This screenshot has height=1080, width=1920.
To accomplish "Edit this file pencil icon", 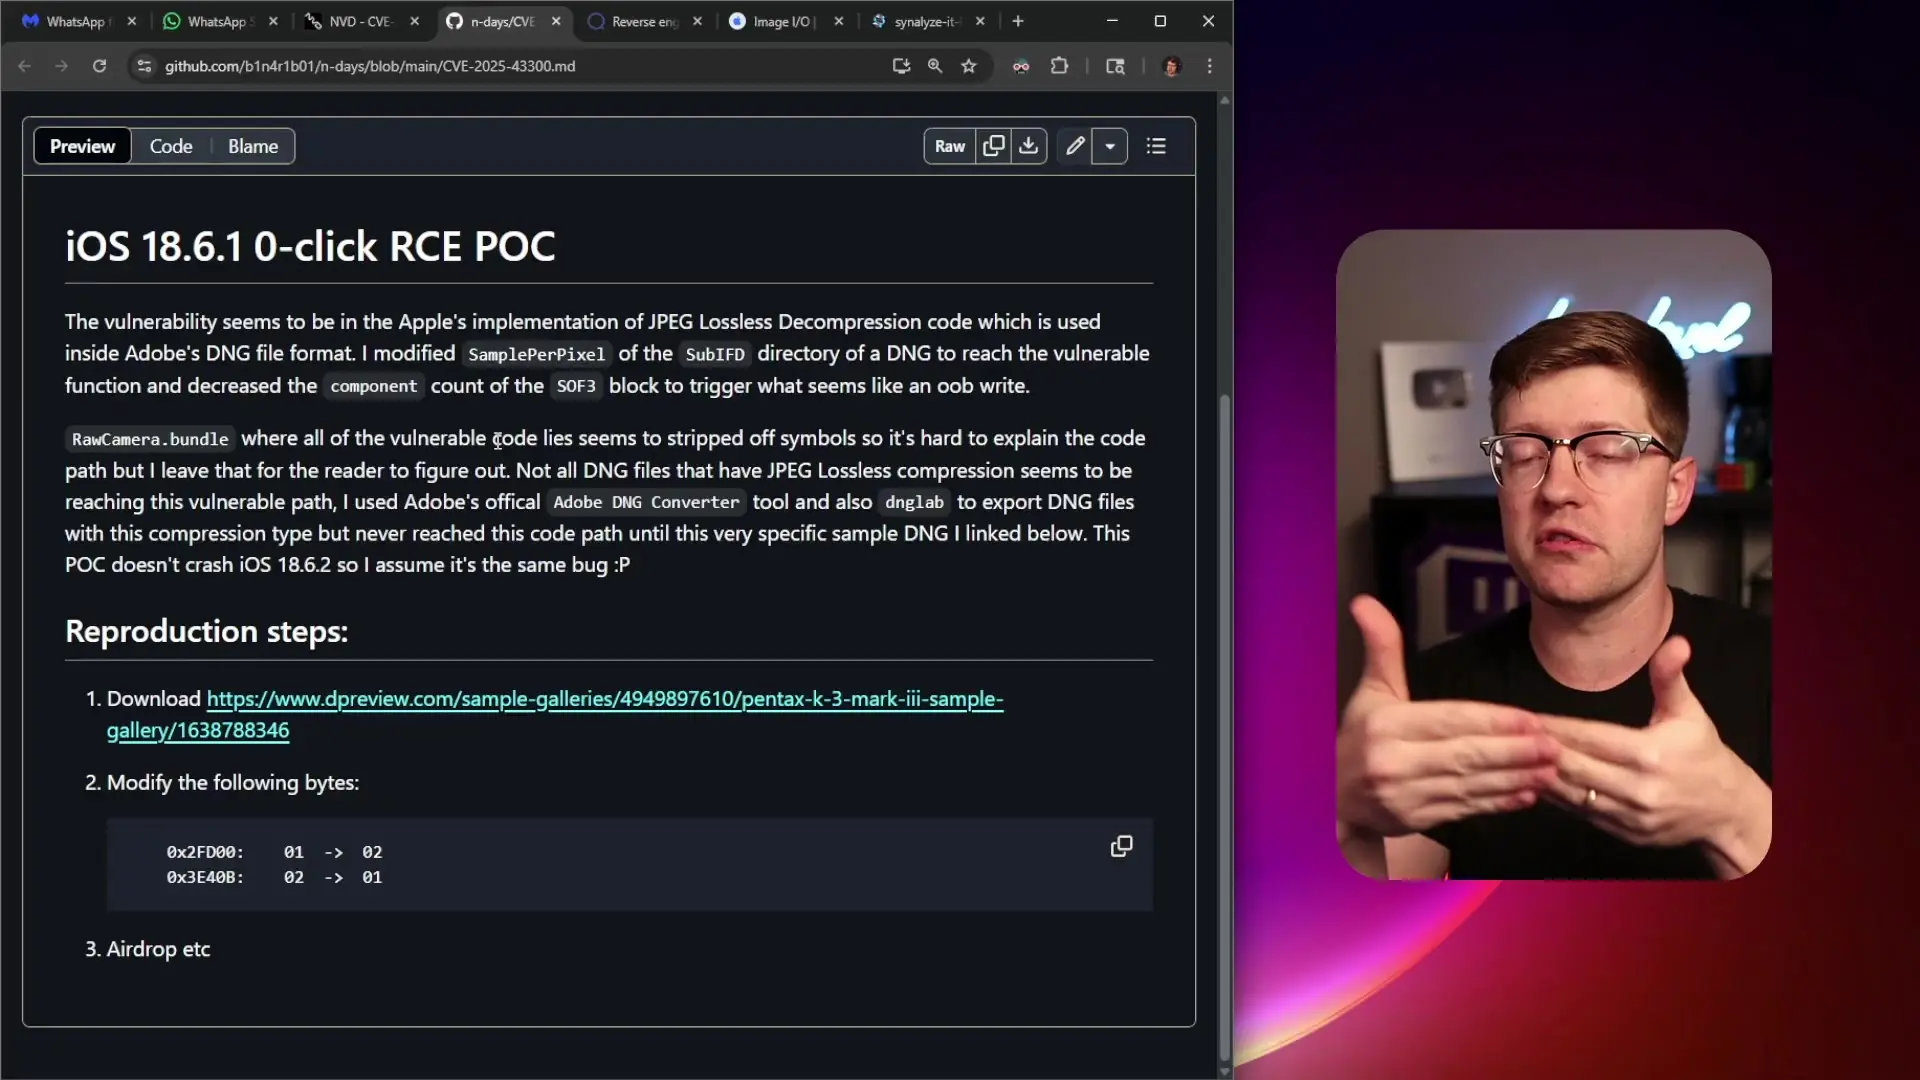I will [1075, 146].
